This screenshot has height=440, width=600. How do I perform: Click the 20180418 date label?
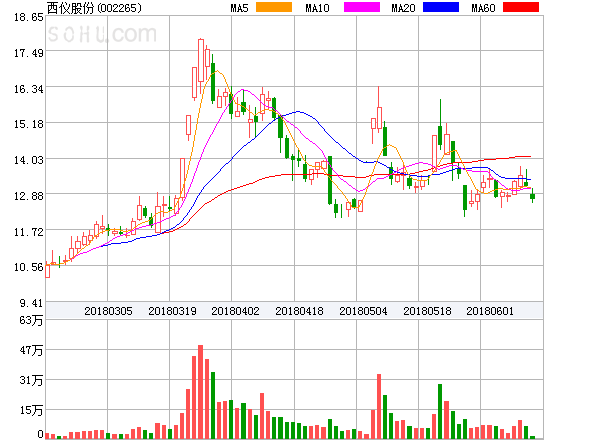299,311
